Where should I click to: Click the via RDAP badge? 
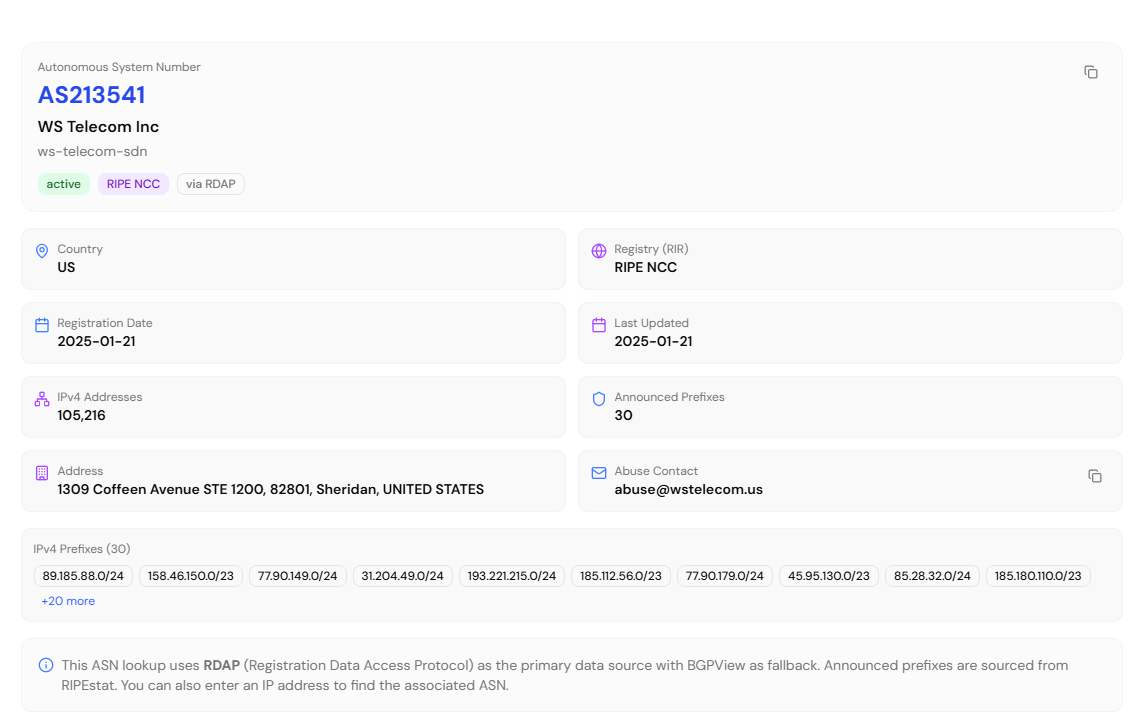[x=211, y=184]
